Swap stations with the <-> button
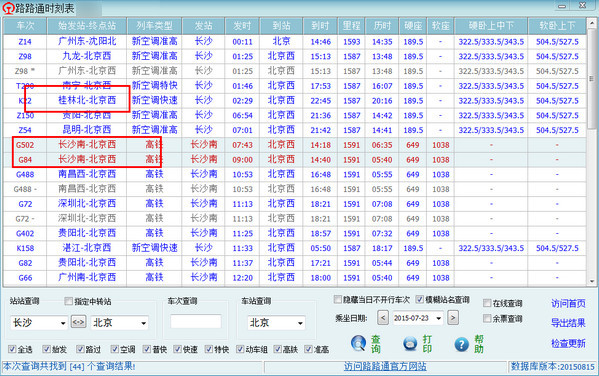The width and height of the screenshot is (599, 376). click(x=78, y=322)
